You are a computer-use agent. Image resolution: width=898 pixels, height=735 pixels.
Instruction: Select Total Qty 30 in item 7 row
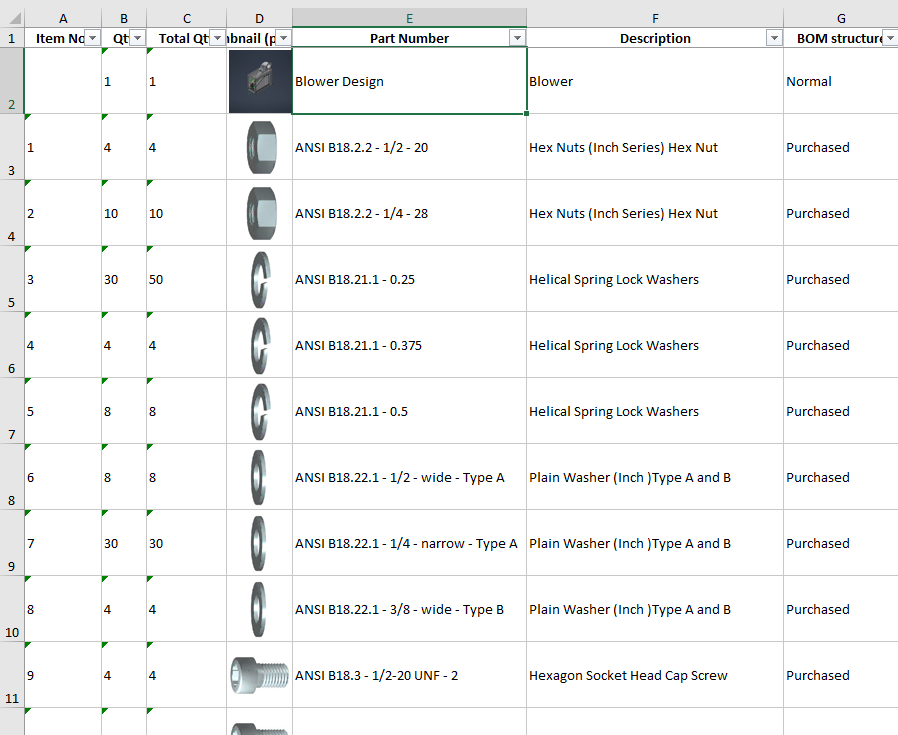click(x=187, y=543)
